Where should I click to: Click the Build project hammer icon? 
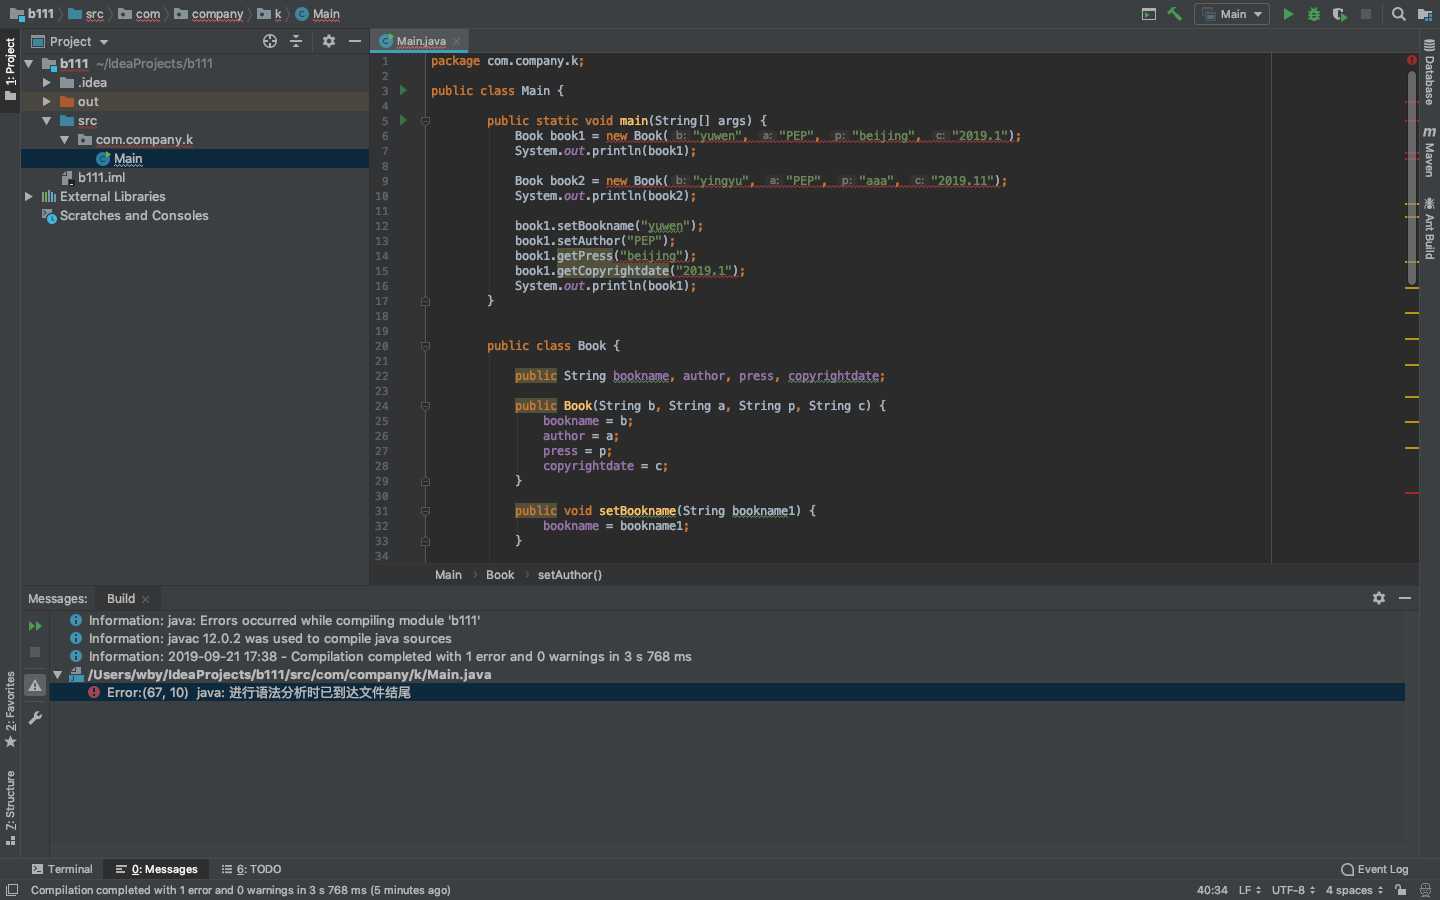point(1175,14)
